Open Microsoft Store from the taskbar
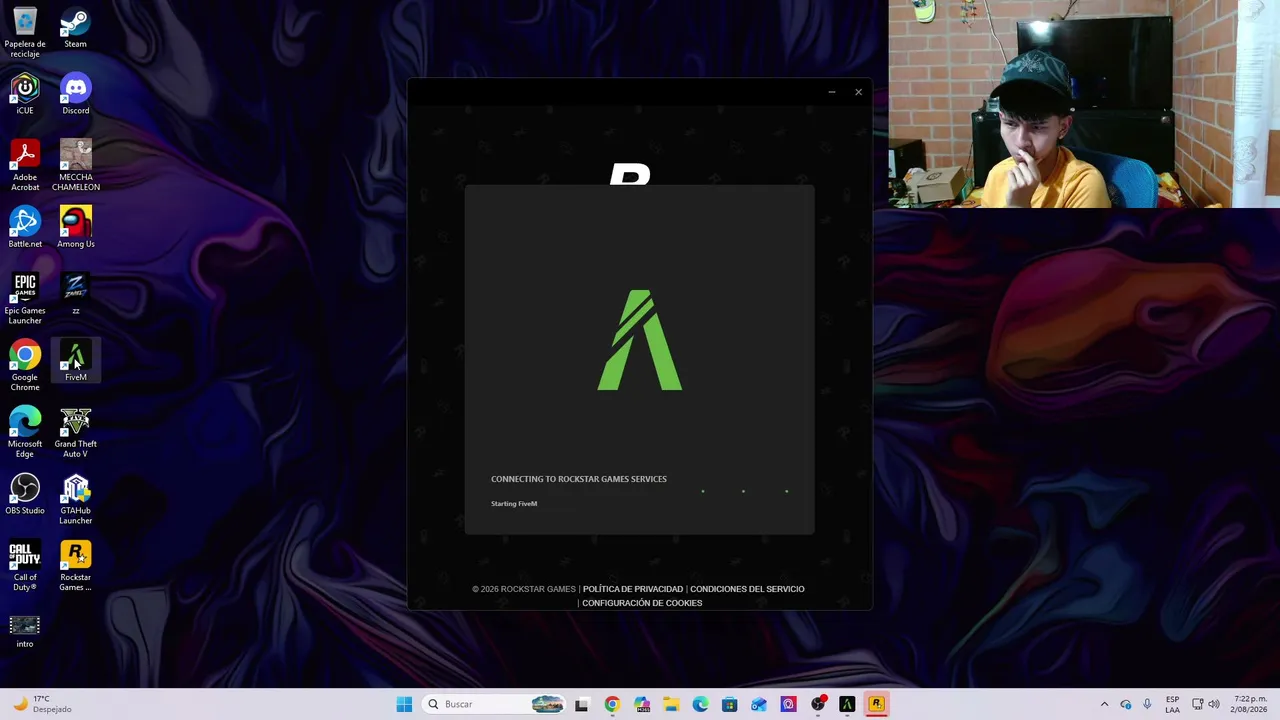The height and width of the screenshot is (720, 1280). [729, 704]
